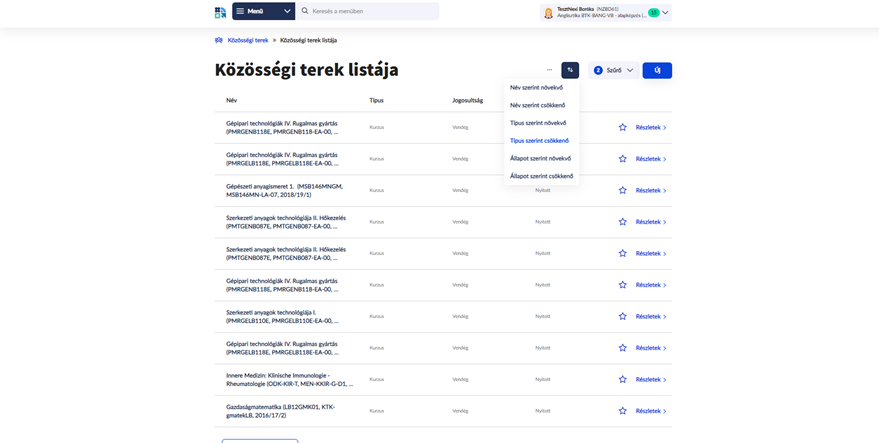
Task: Click the blue Új button
Action: [x=657, y=70]
